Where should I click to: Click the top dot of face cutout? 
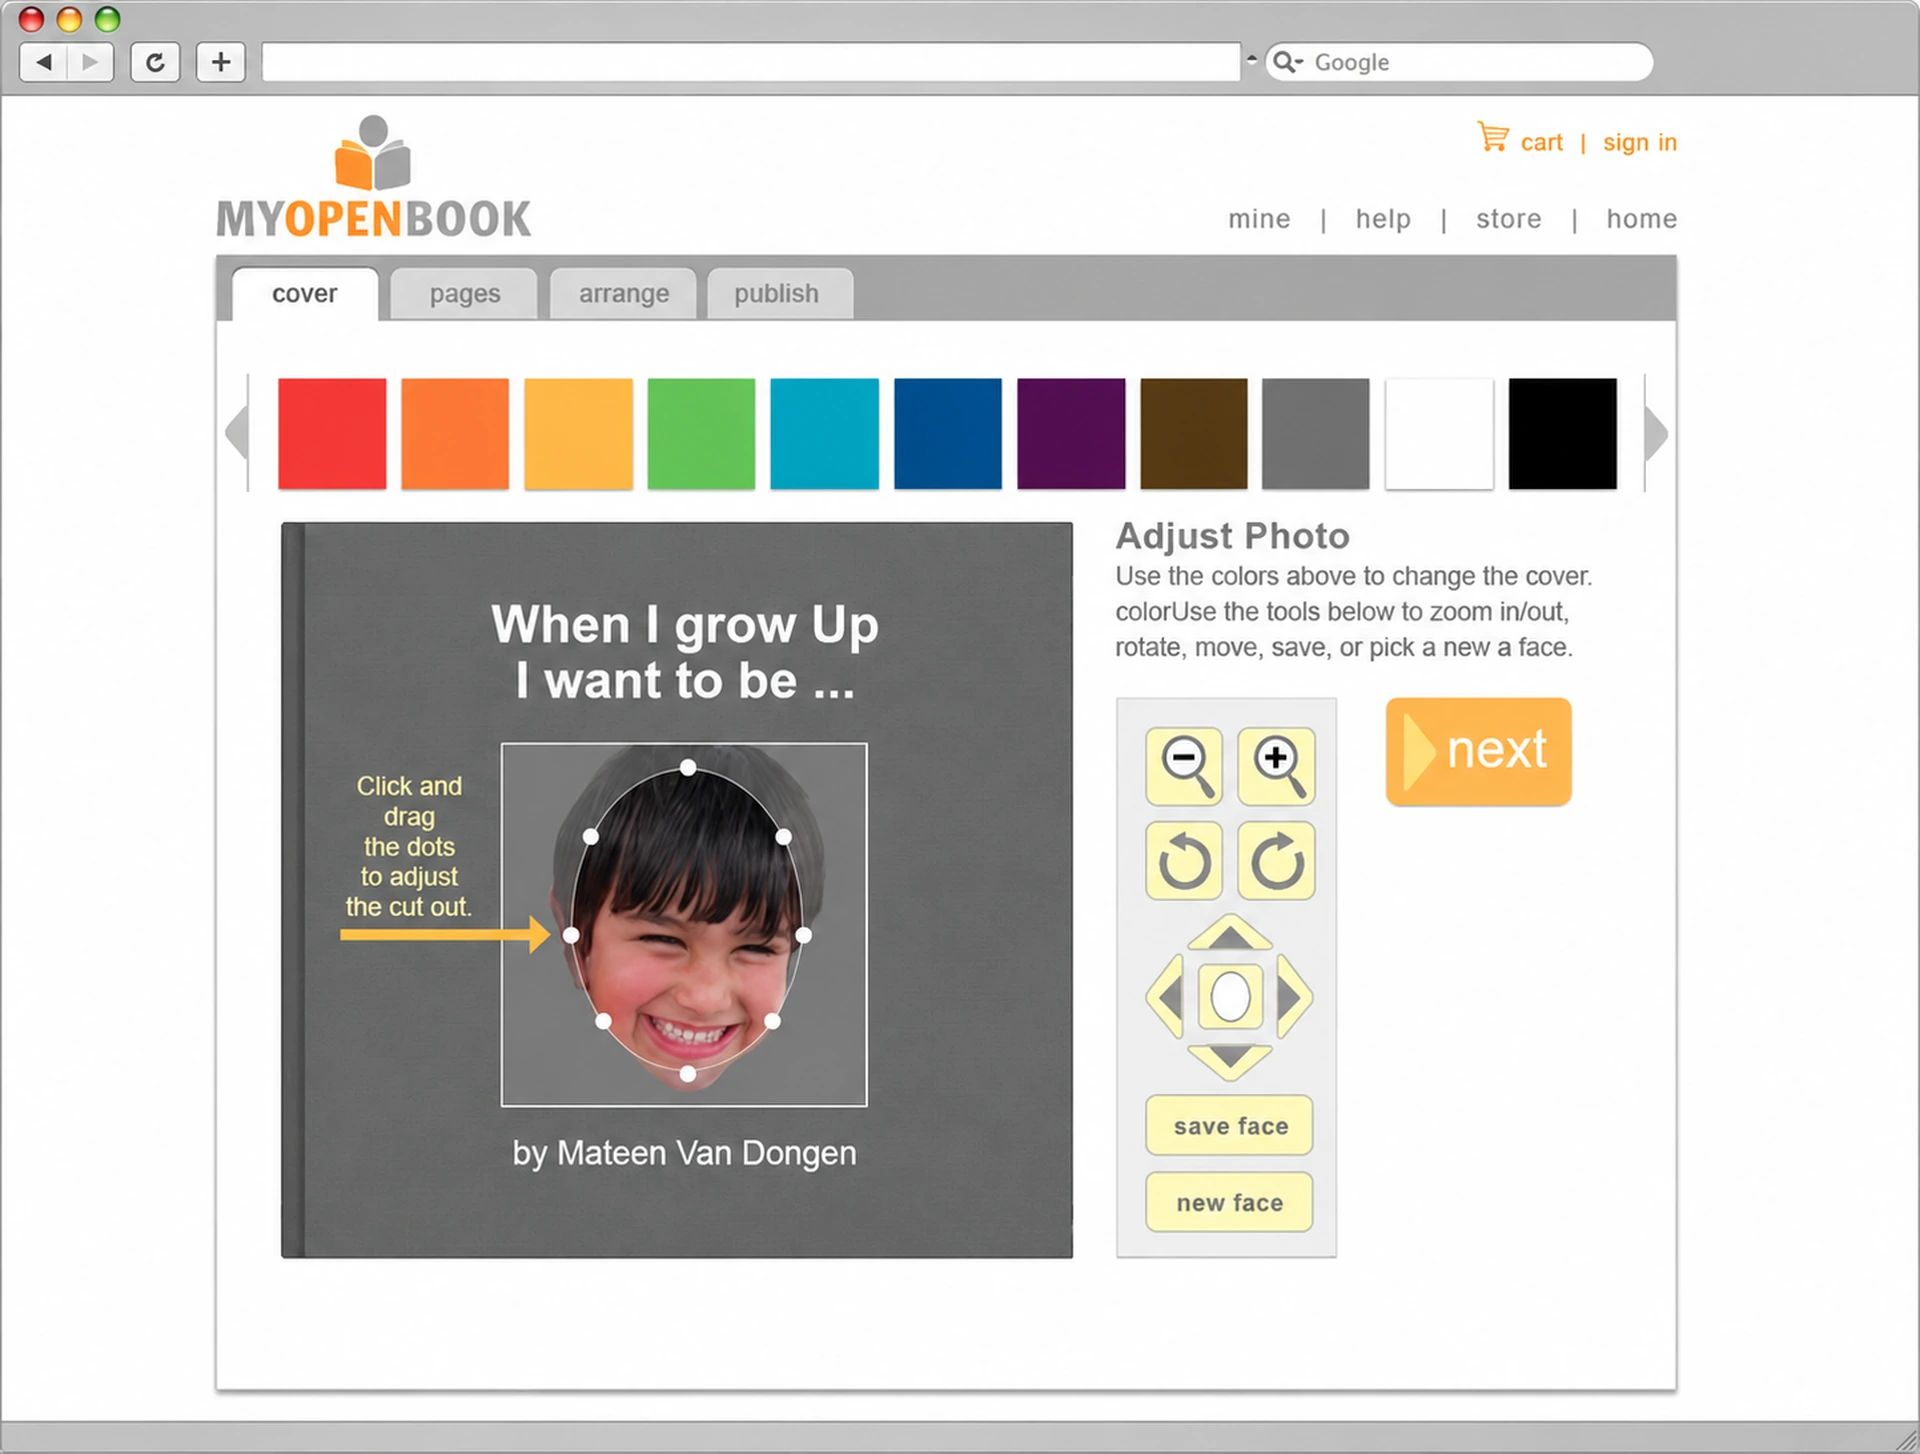pyautogui.click(x=688, y=767)
